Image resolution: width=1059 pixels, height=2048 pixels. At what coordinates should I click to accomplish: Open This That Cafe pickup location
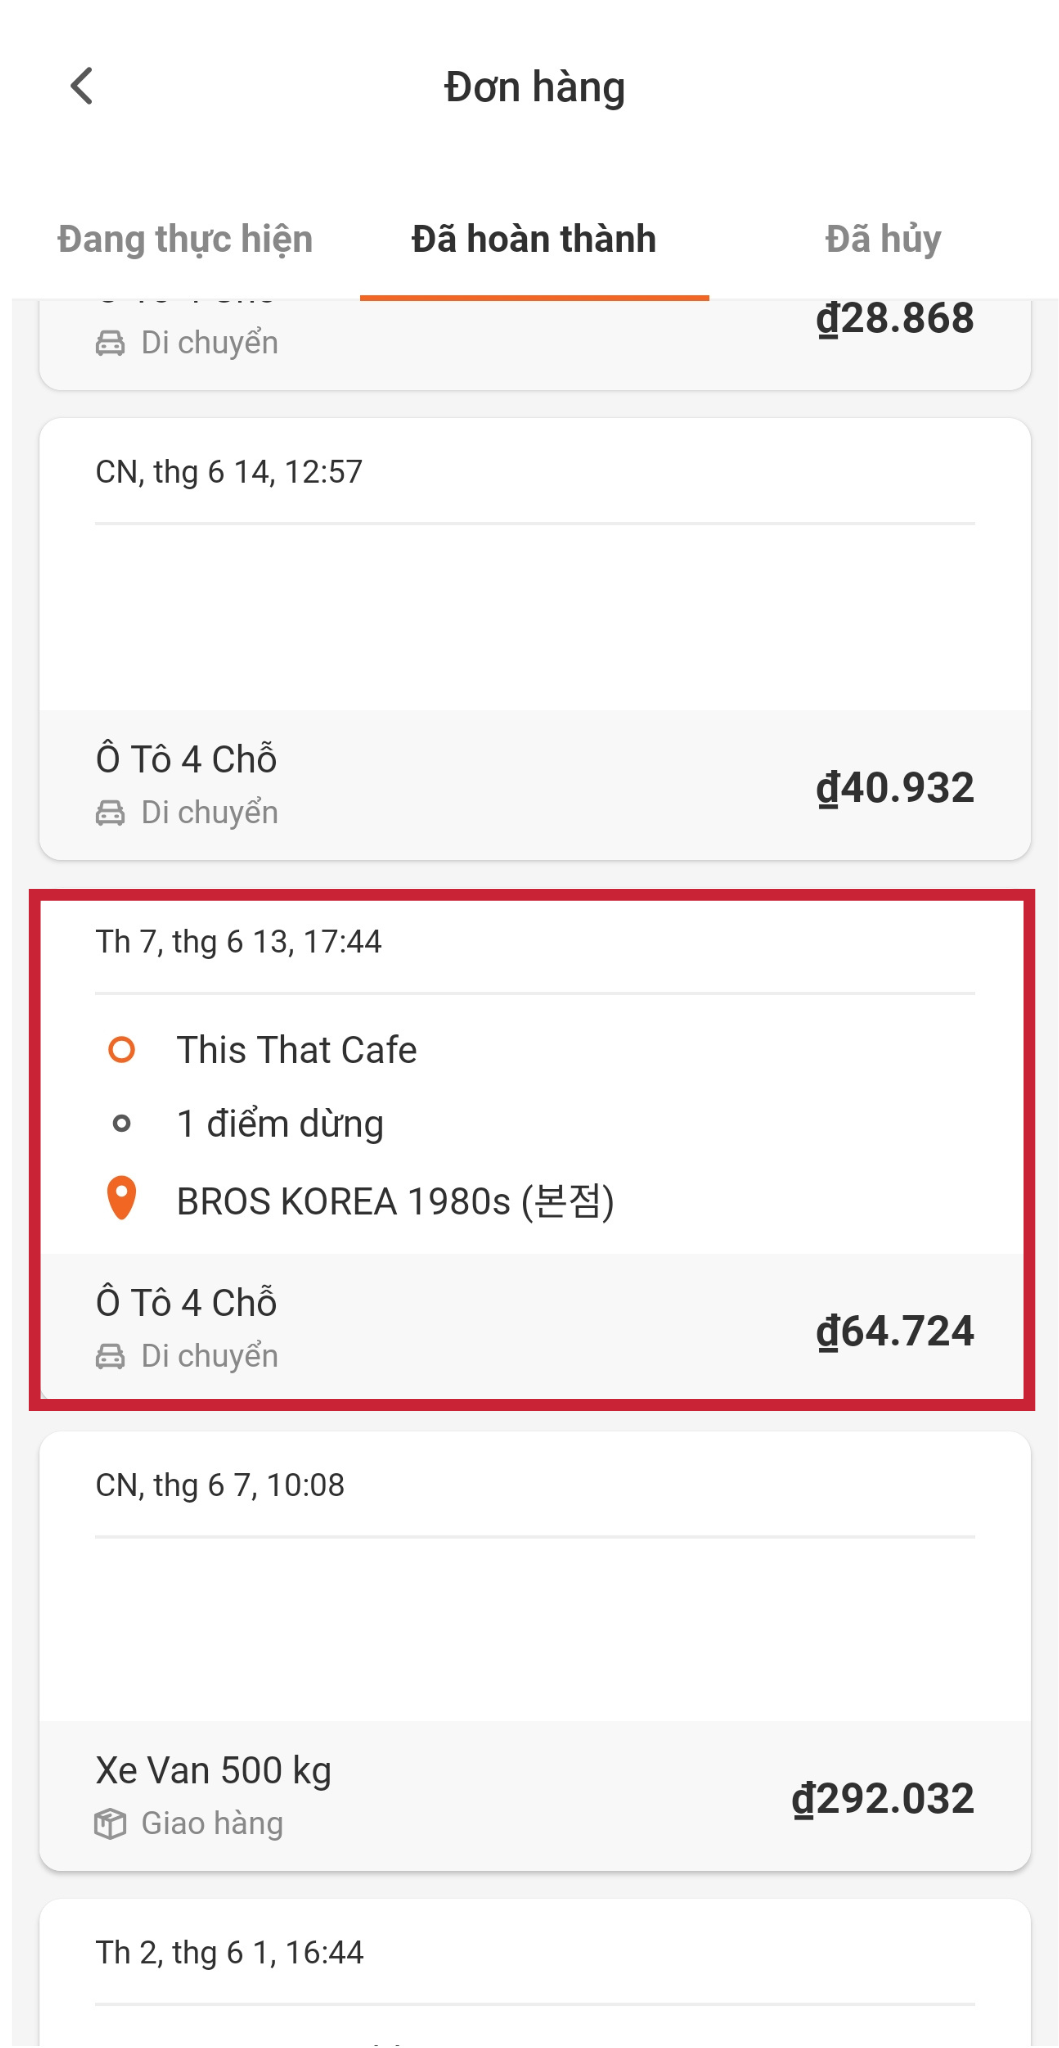click(297, 1050)
